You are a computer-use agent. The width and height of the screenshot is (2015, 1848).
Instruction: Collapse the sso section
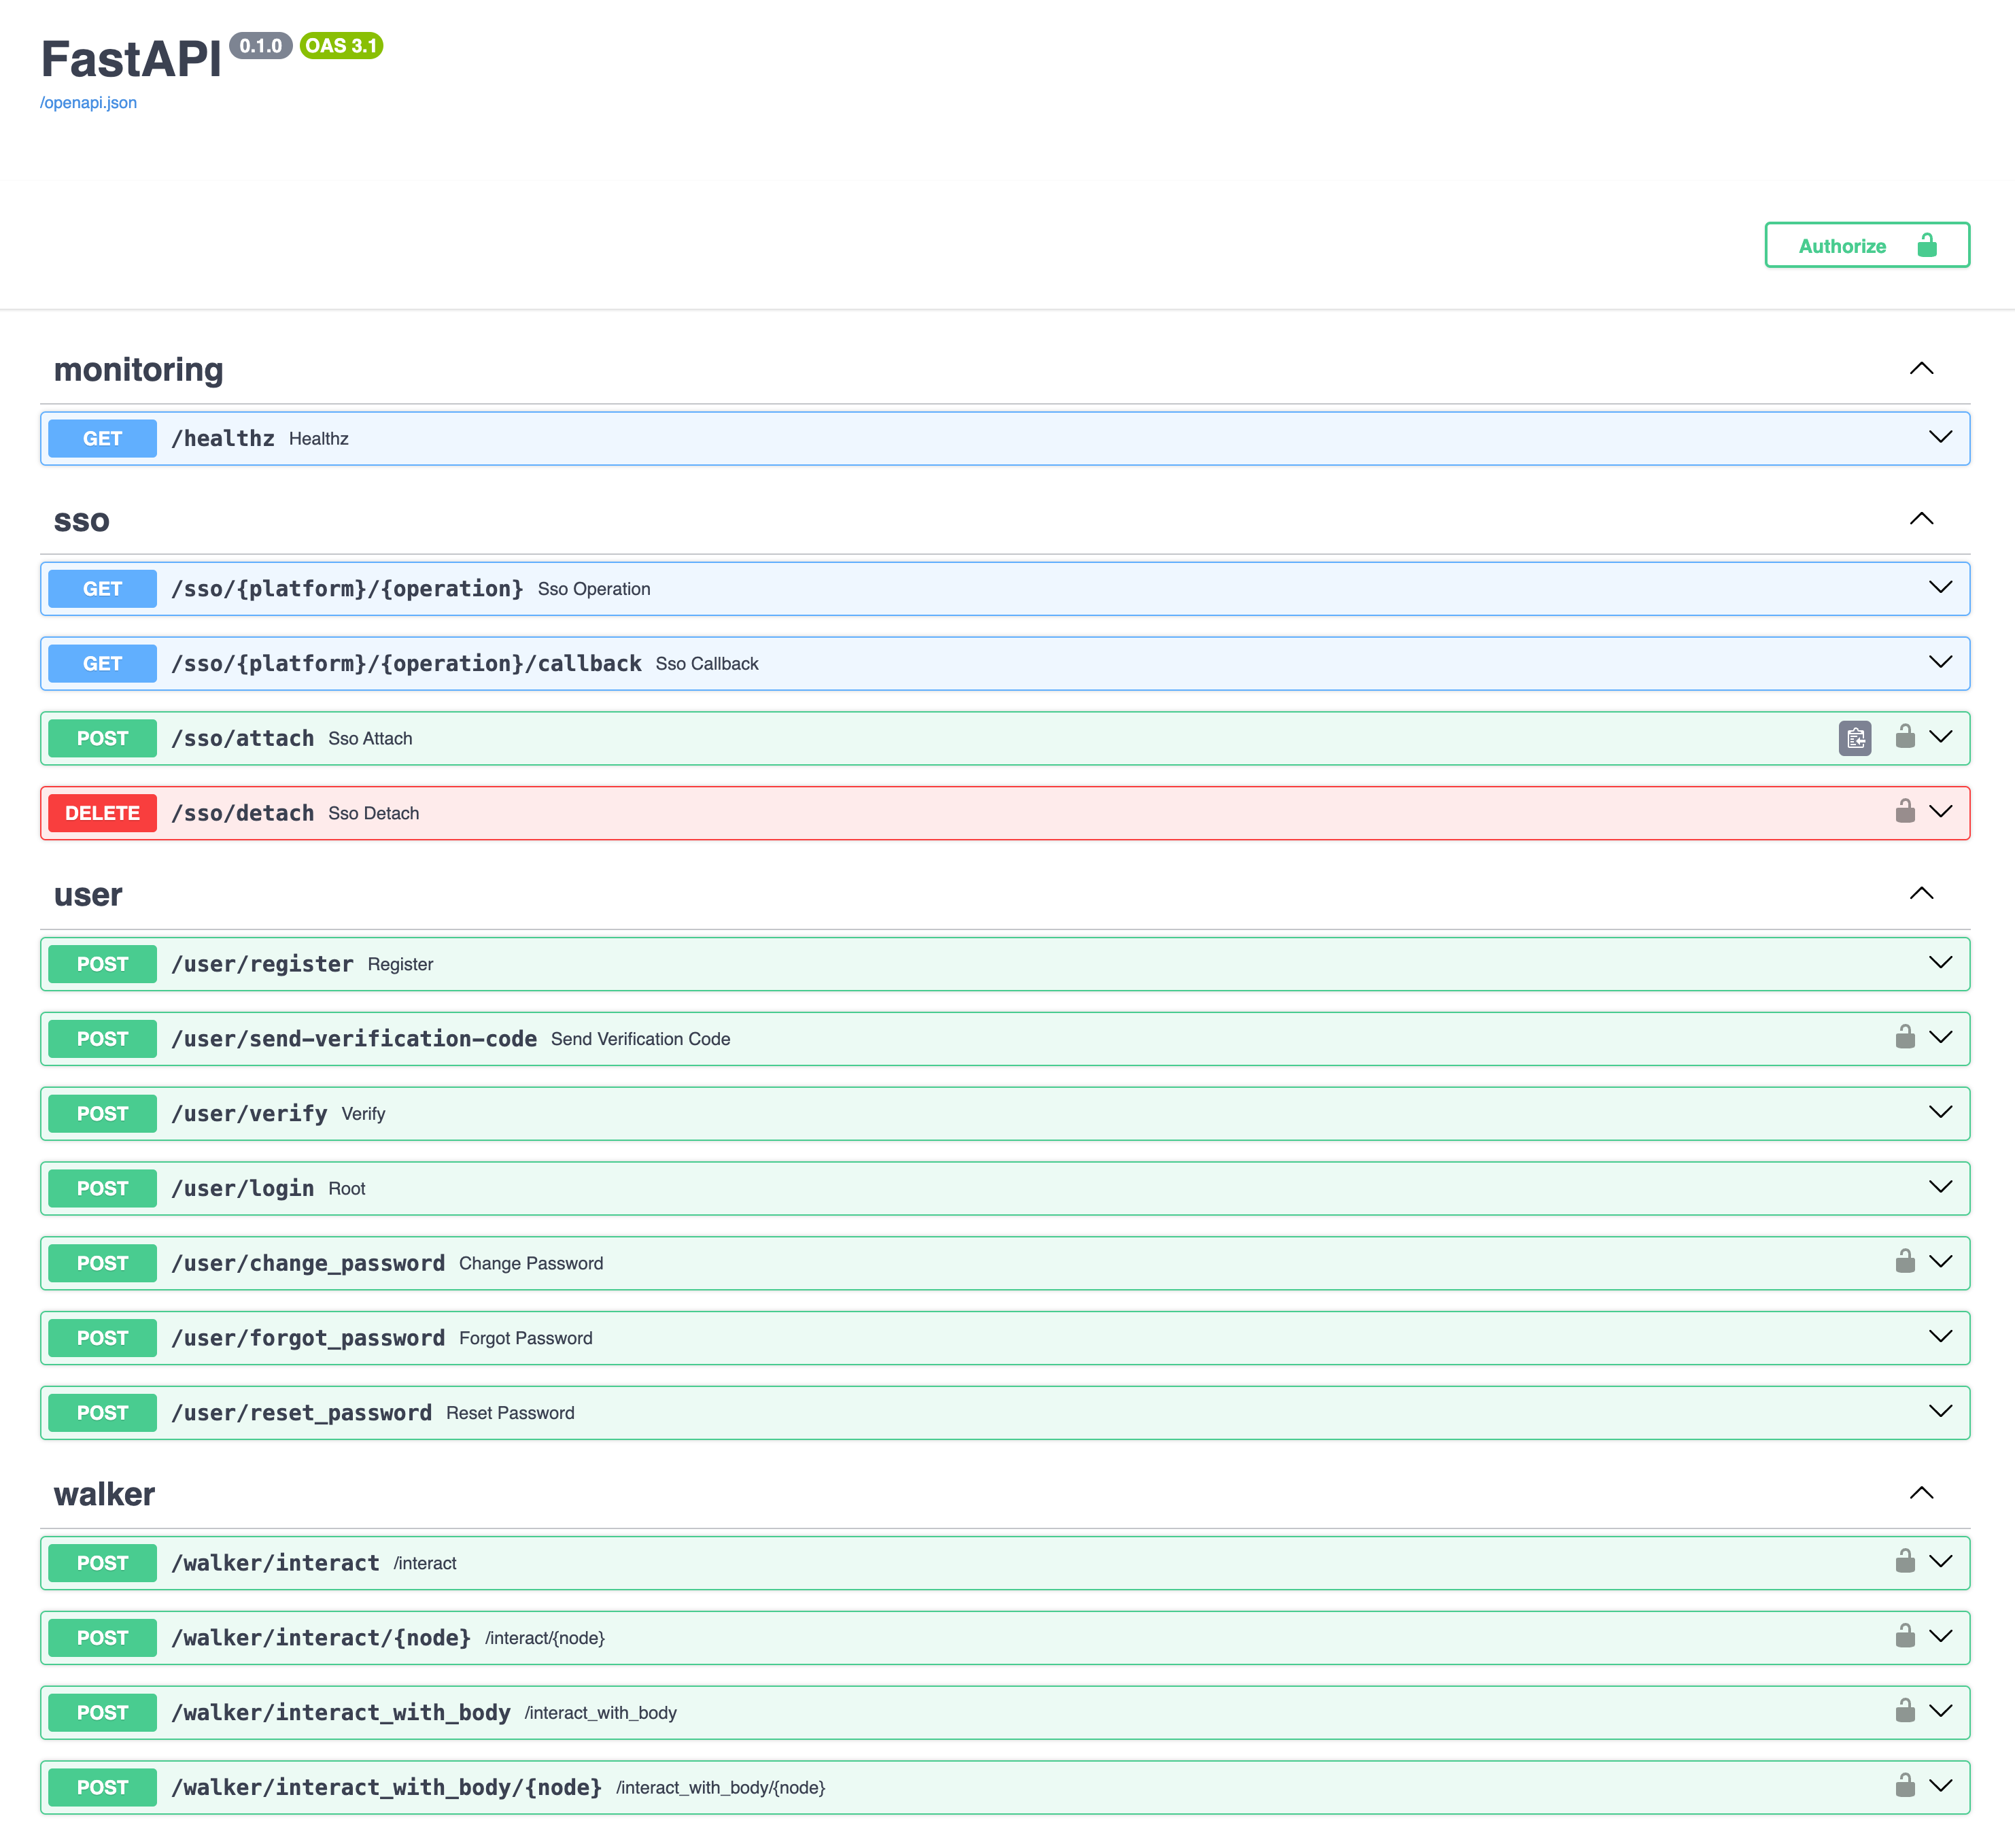click(x=1921, y=519)
